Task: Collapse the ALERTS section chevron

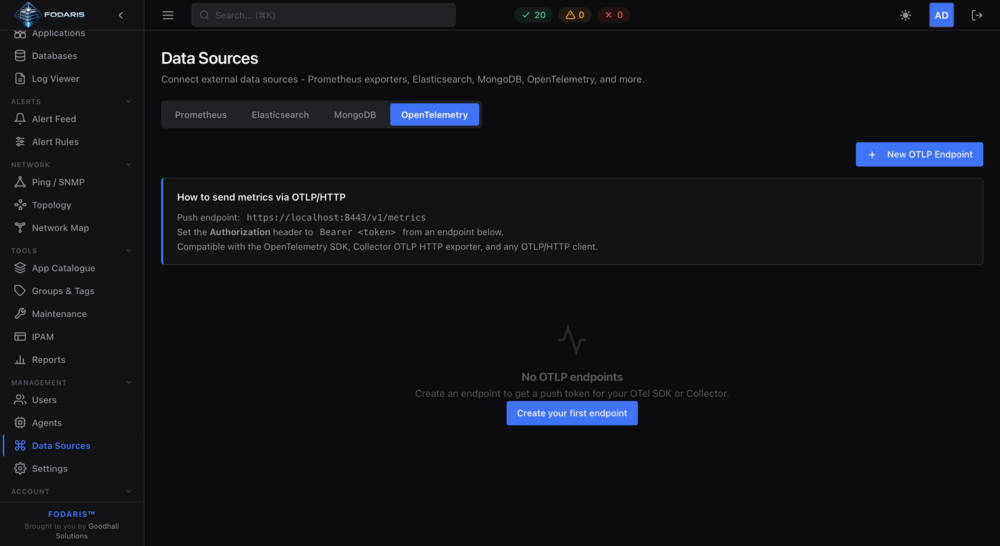Action: point(128,102)
